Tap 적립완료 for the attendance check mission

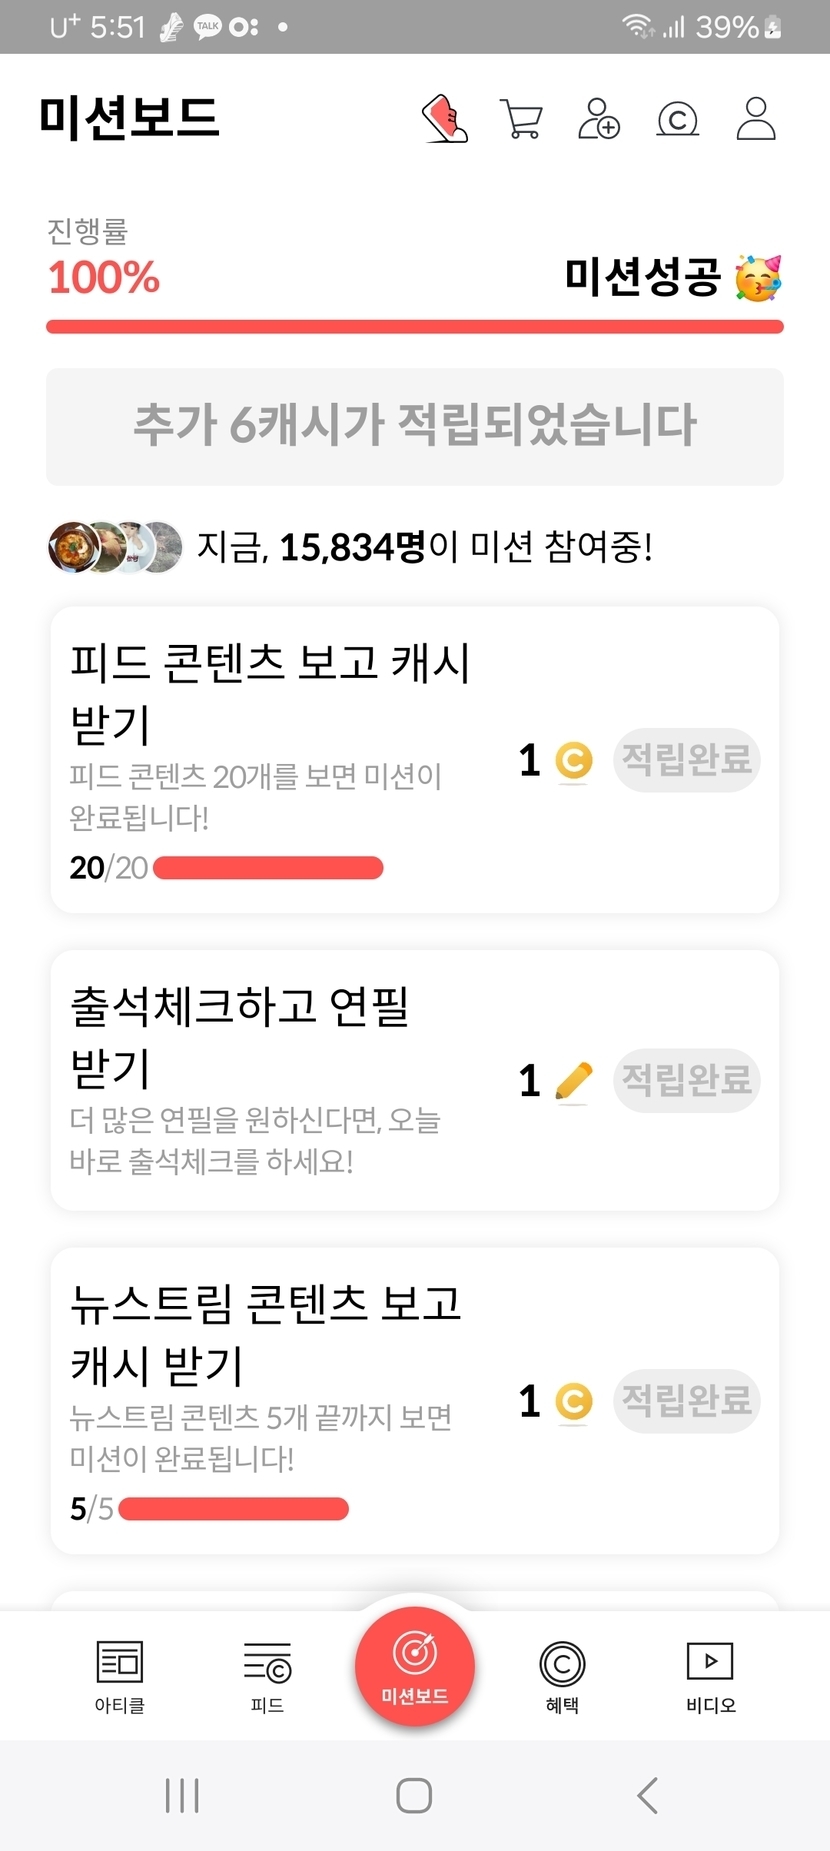click(x=687, y=1080)
